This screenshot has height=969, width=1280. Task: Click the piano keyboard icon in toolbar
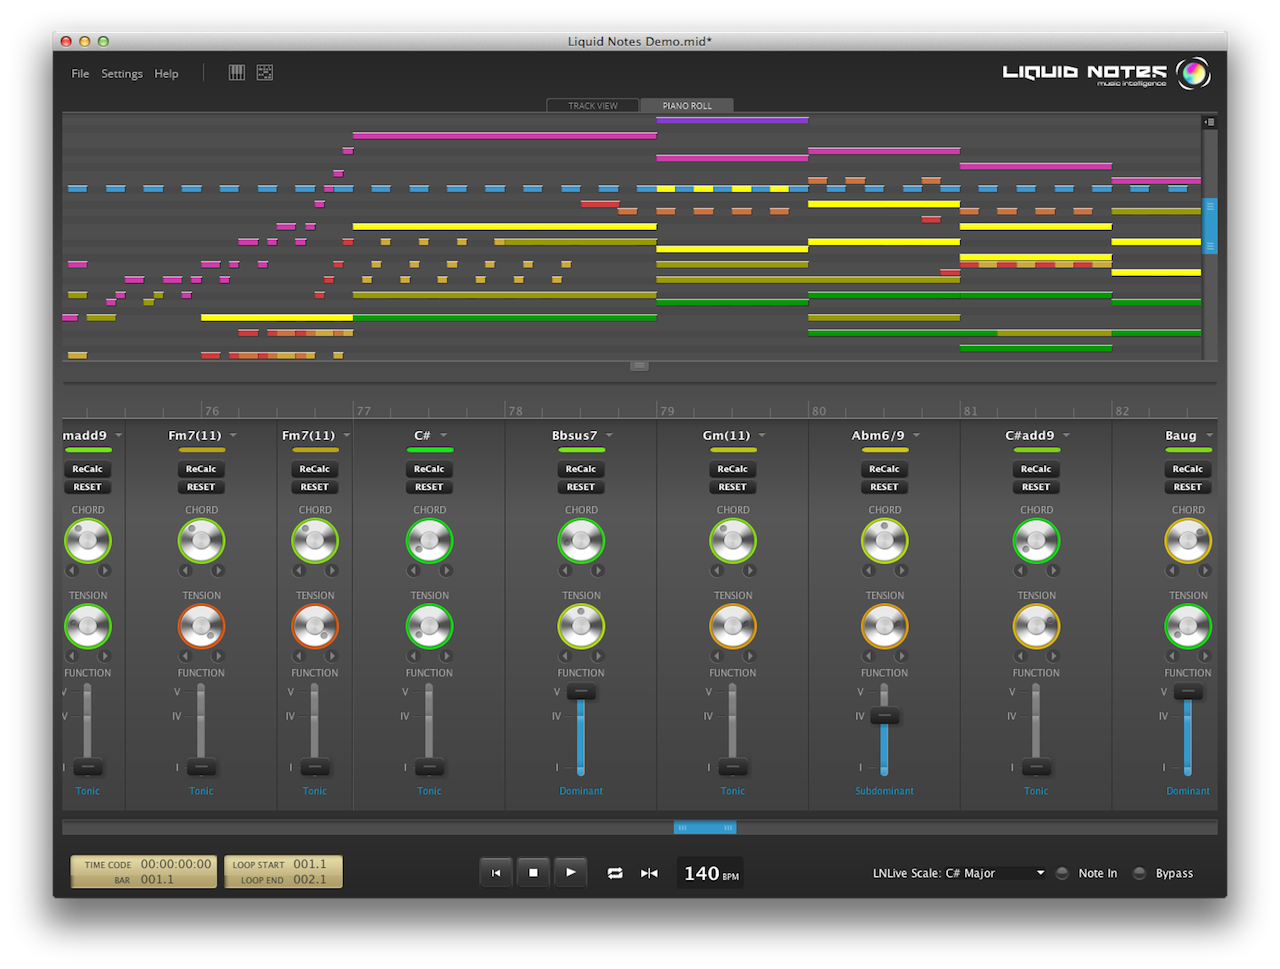237,73
